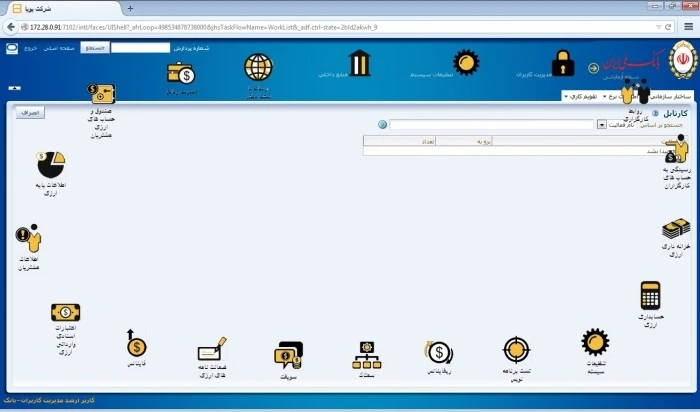Click the round go button beside the worklist search

pos(382,125)
